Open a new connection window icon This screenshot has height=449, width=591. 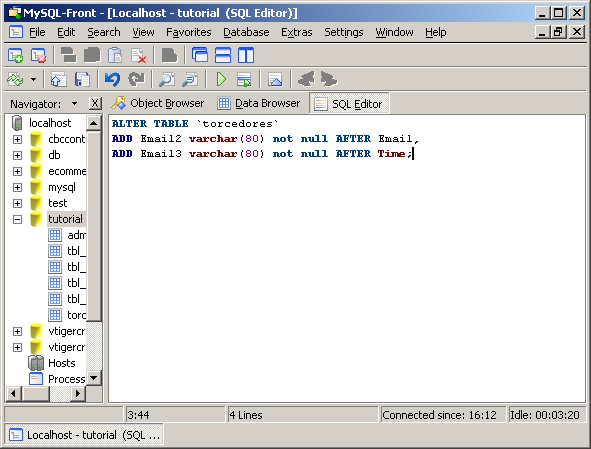click(15, 55)
